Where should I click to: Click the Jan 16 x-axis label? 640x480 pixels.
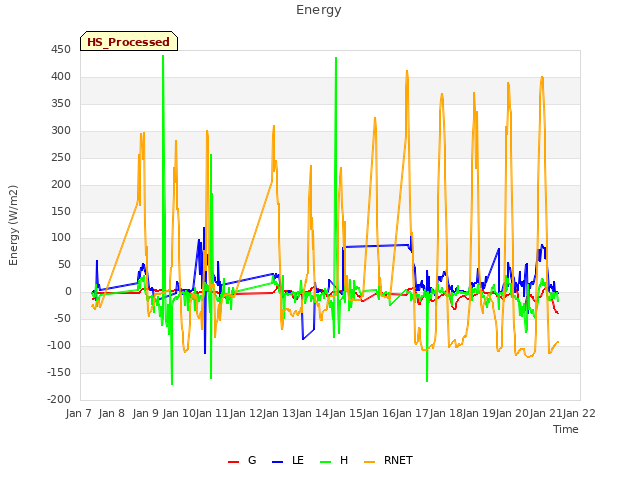click(379, 413)
